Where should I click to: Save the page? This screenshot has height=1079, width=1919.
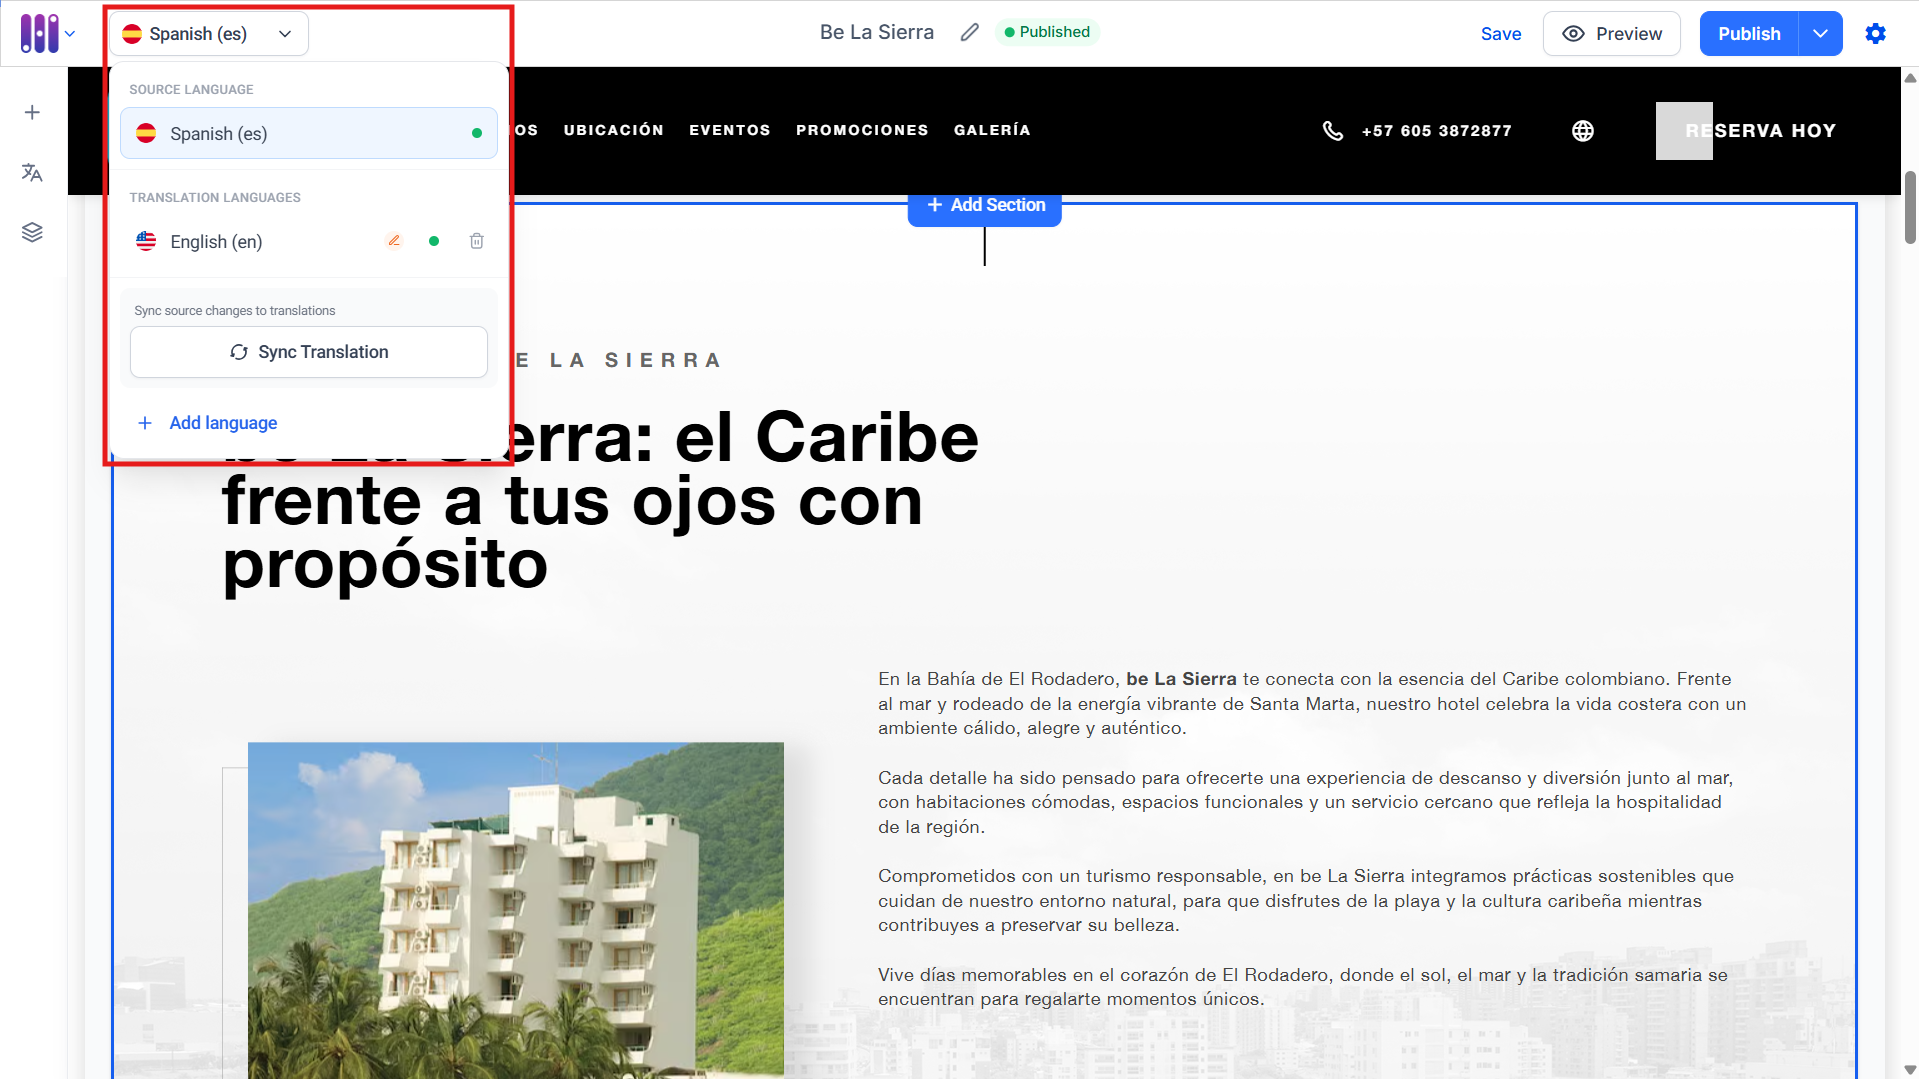tap(1500, 34)
